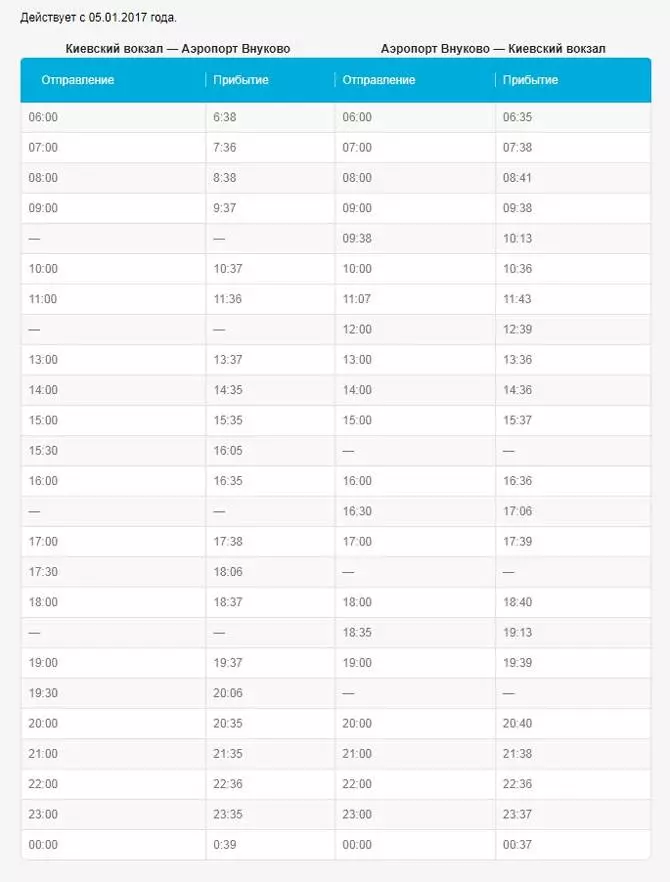The image size is (670, 882).
Task: Click the 'Аэропорт Внуково — Киевский вокзал' heading
Action: click(493, 49)
